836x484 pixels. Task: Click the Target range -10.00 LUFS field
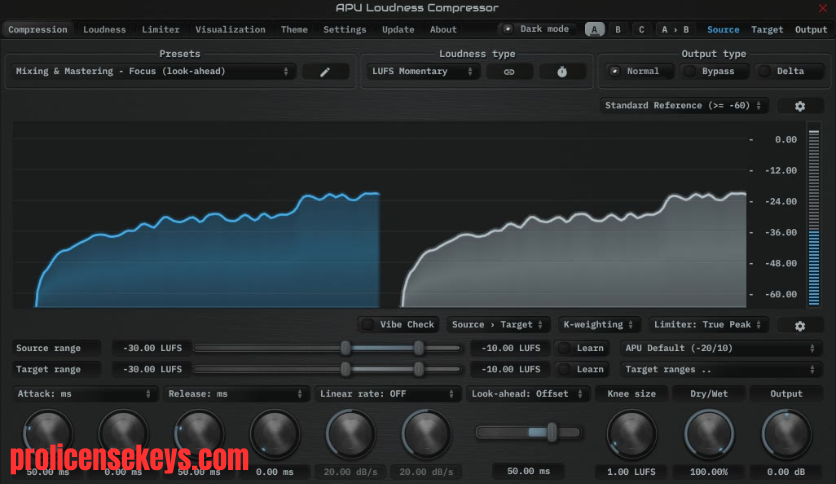511,369
